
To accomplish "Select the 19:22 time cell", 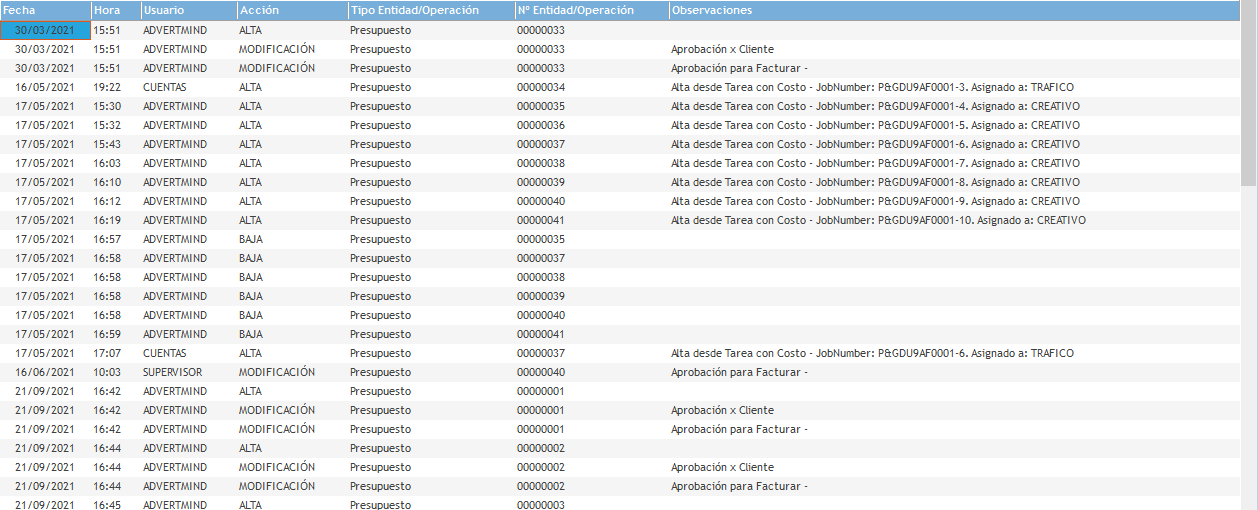I will tap(107, 87).
